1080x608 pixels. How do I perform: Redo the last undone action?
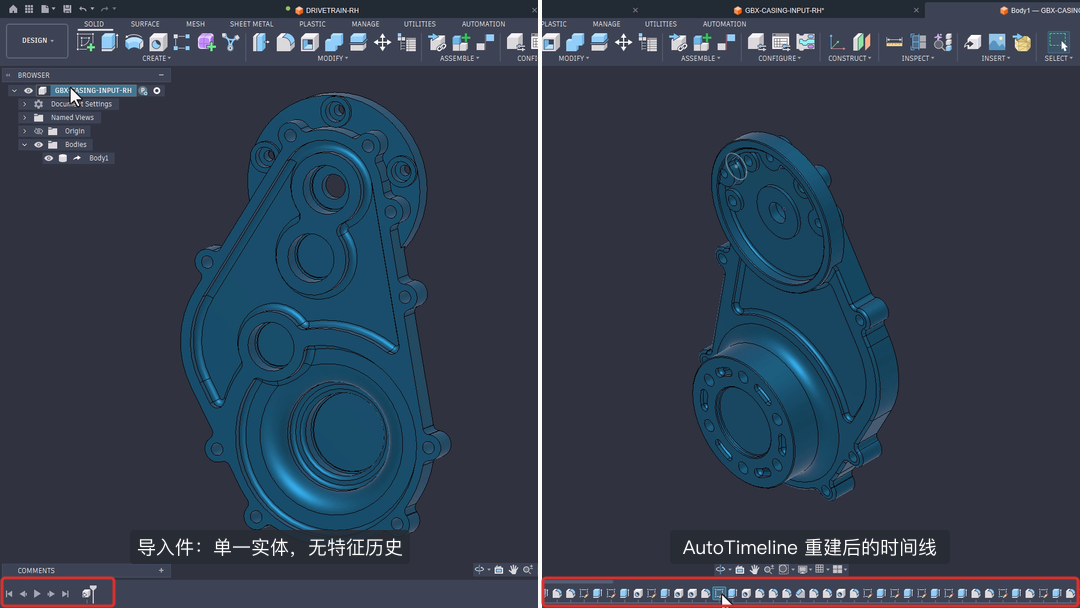coord(105,9)
